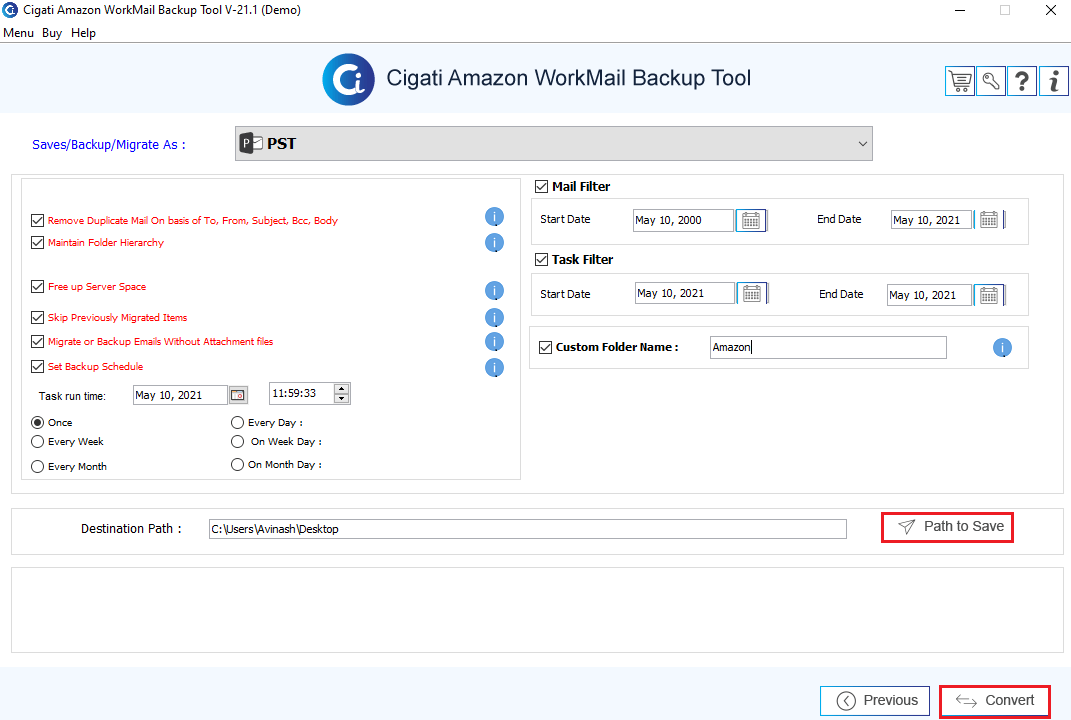
Task: Open Task run time date picker
Action: (238, 395)
